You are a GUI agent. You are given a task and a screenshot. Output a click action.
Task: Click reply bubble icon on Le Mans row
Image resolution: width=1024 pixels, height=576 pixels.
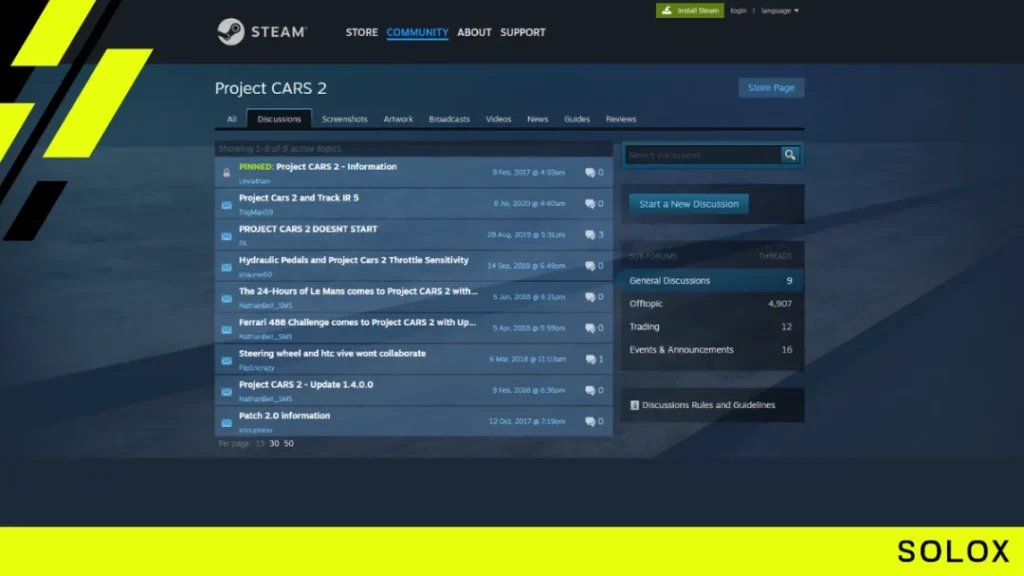[x=590, y=297]
